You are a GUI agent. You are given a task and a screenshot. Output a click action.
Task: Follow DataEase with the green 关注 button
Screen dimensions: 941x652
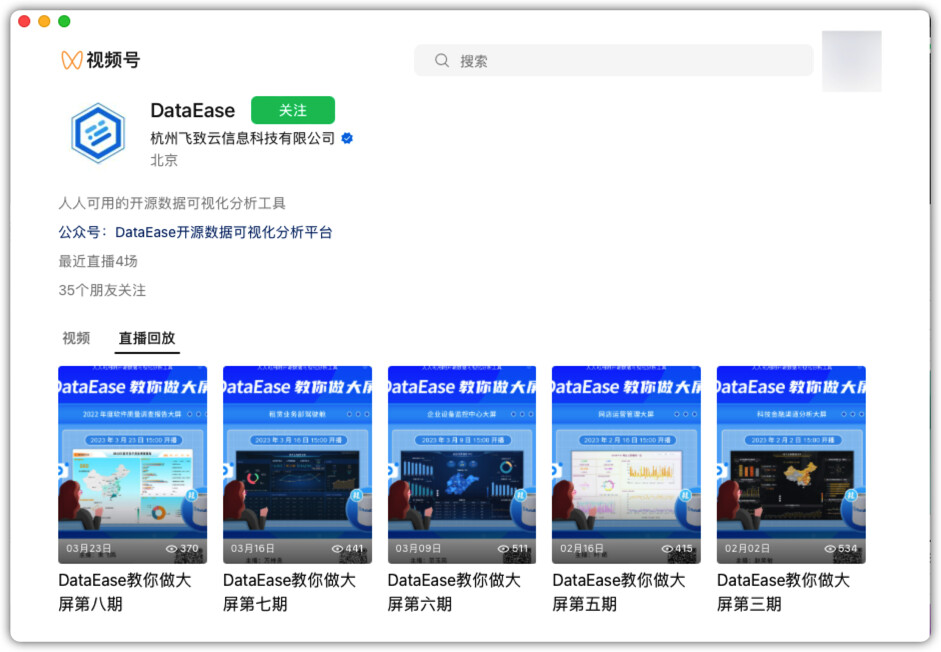pos(292,110)
